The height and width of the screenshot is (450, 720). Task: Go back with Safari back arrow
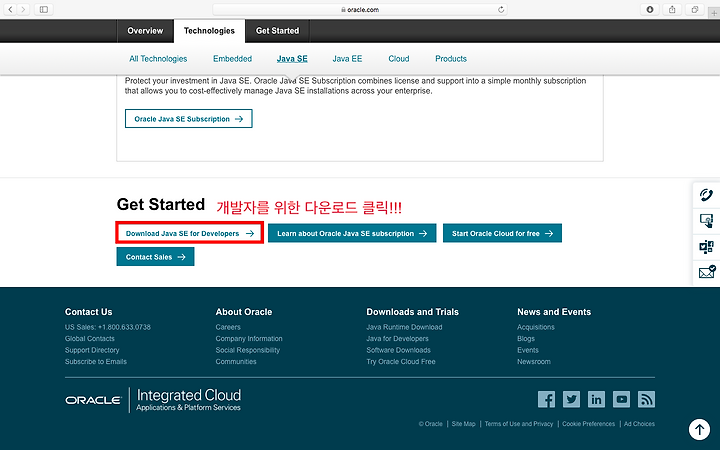10,9
